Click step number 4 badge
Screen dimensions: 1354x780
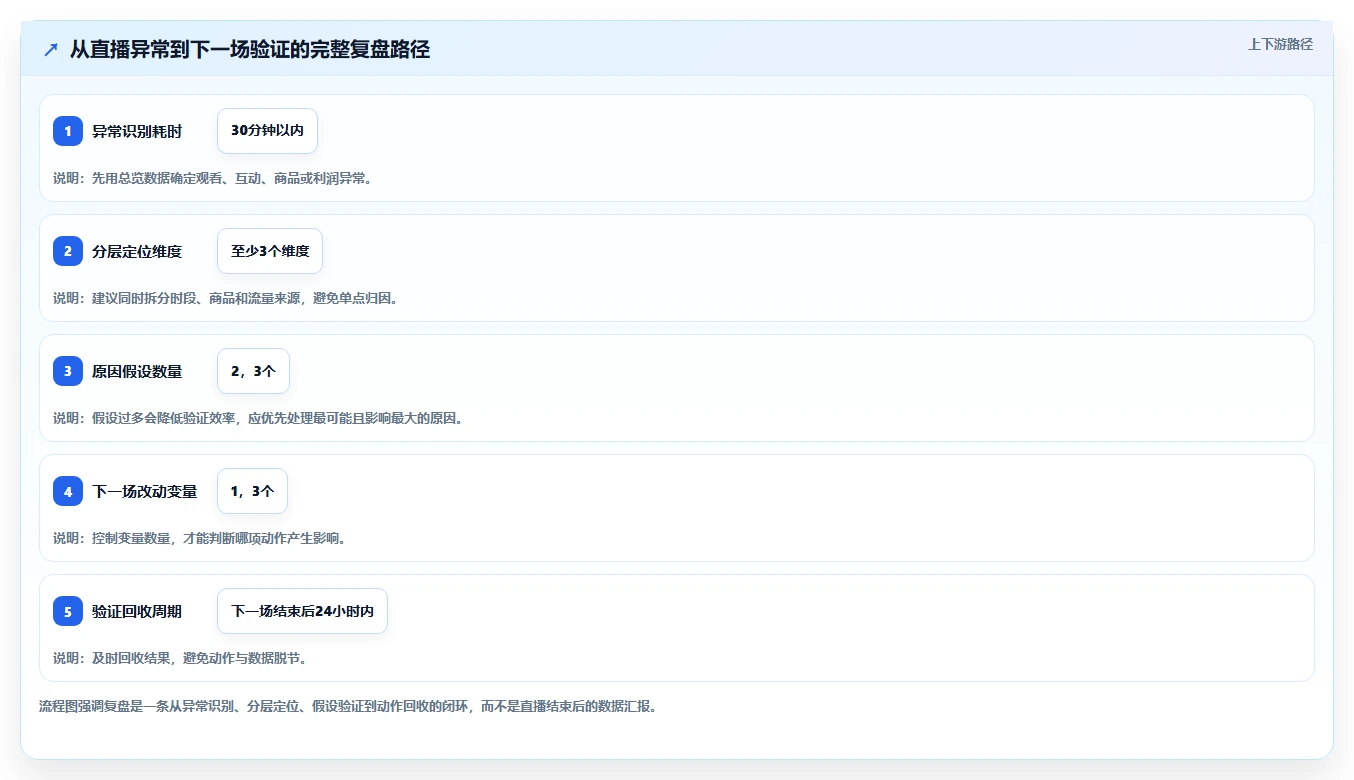coord(68,491)
